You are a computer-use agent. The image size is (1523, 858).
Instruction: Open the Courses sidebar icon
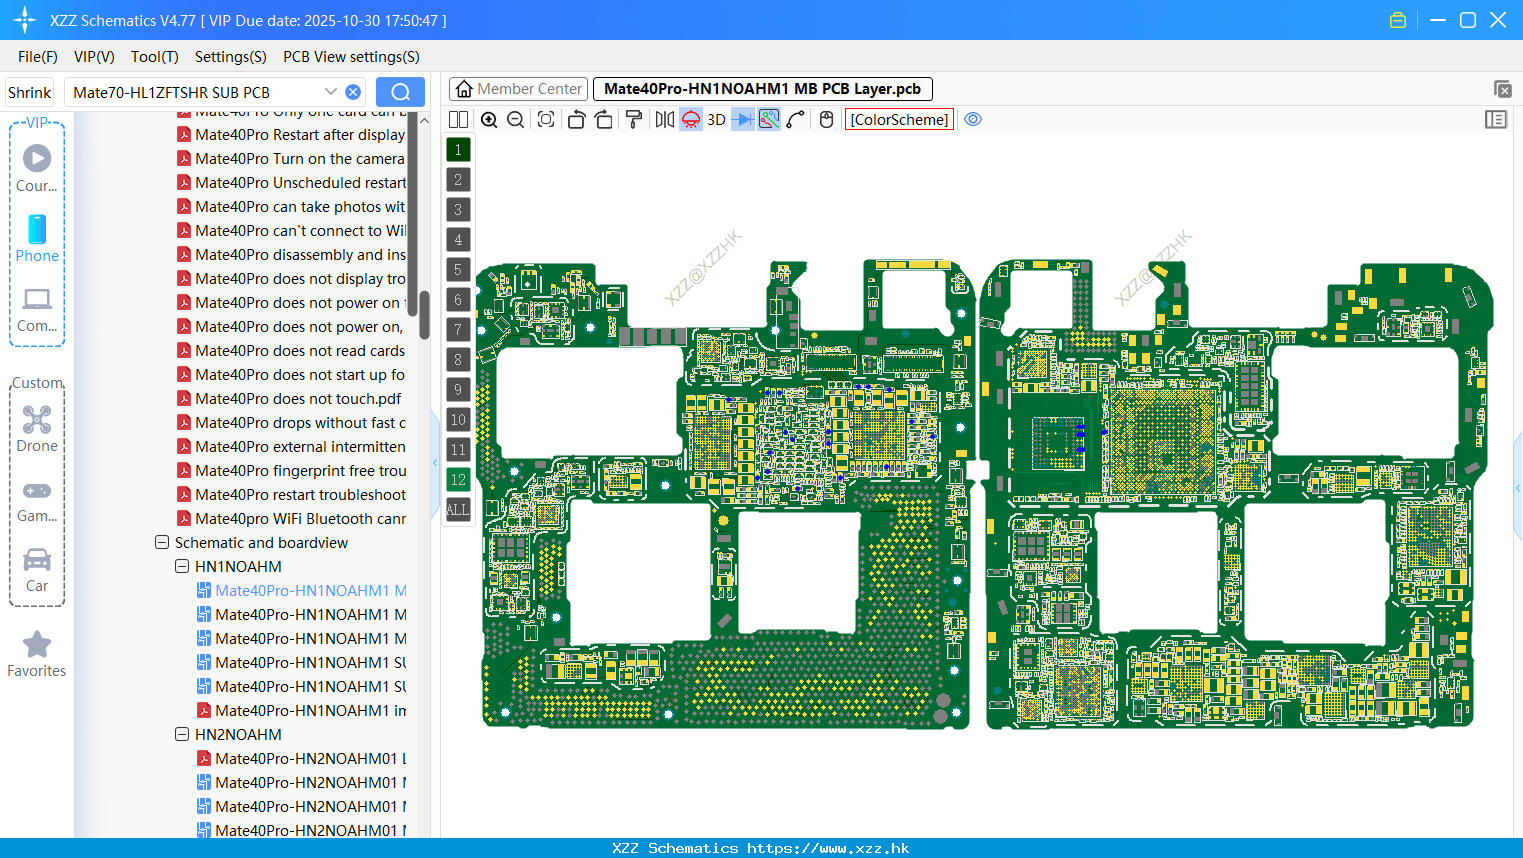[37, 168]
